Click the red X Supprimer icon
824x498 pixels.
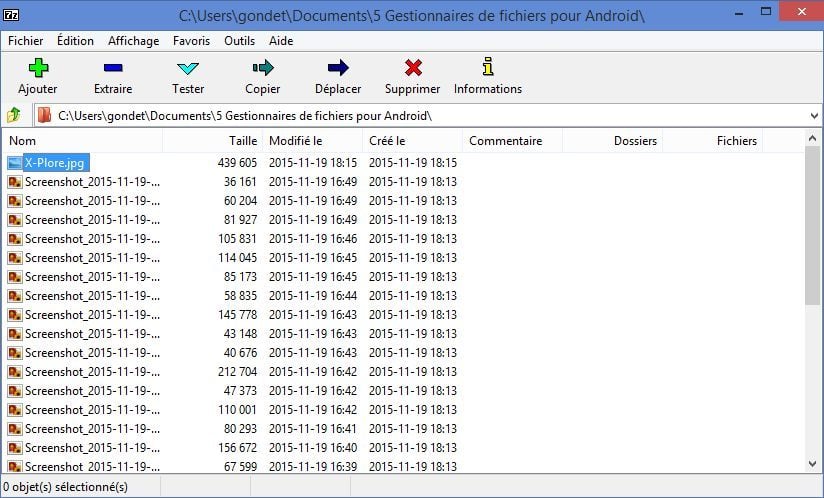pos(413,68)
